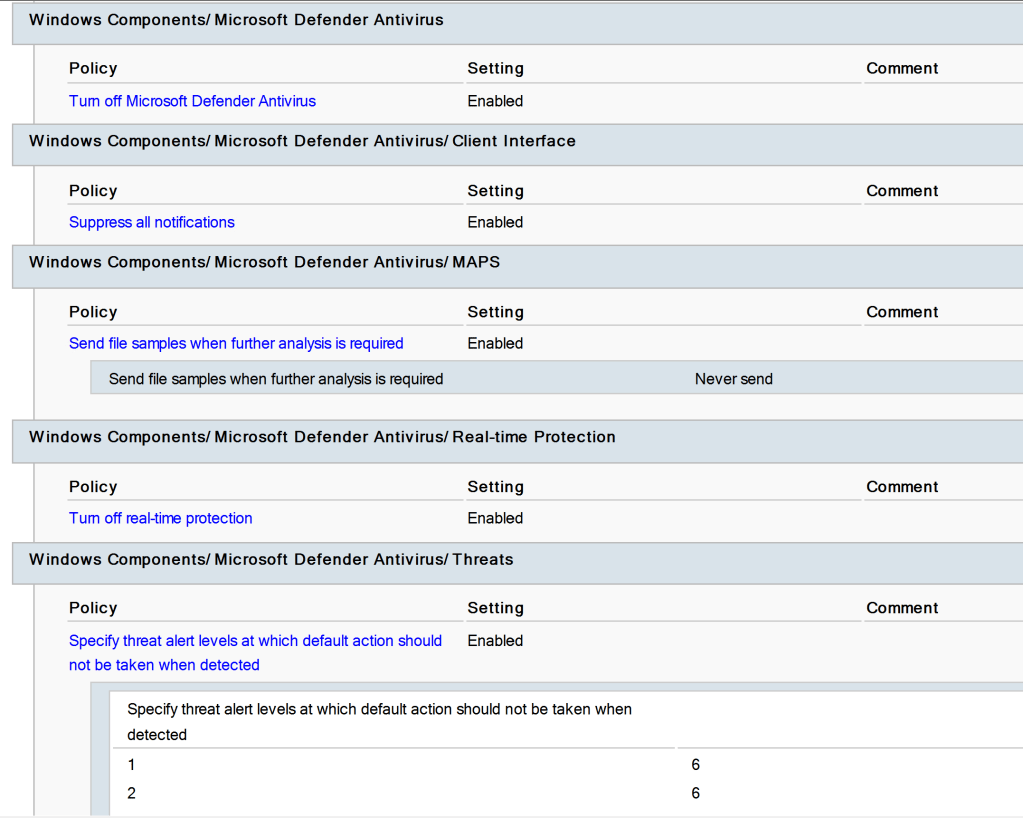Select the gray Send file samples detail row label
The image size is (1023, 818).
pos(276,379)
